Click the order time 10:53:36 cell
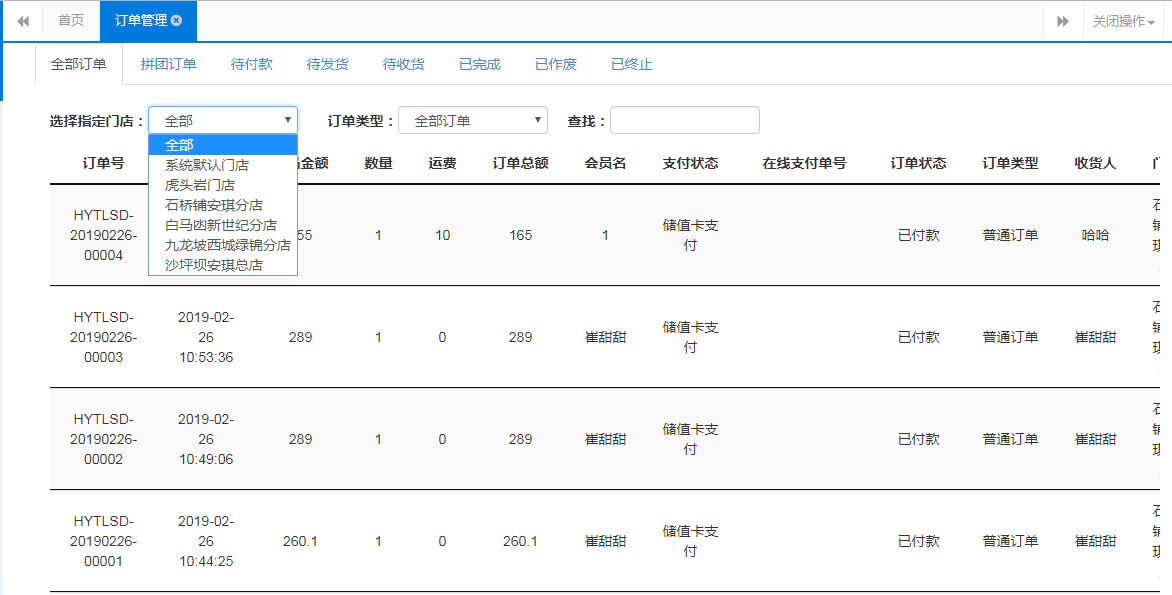This screenshot has height=595, width=1172. point(206,337)
